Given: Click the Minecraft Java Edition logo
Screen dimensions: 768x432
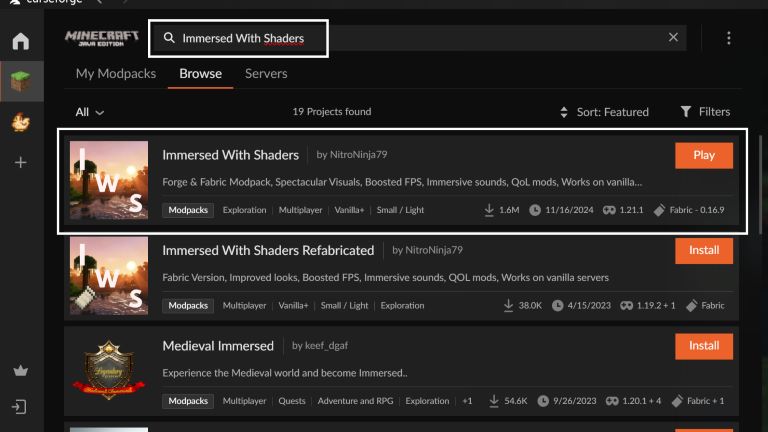Looking at the screenshot, I should 102,38.
